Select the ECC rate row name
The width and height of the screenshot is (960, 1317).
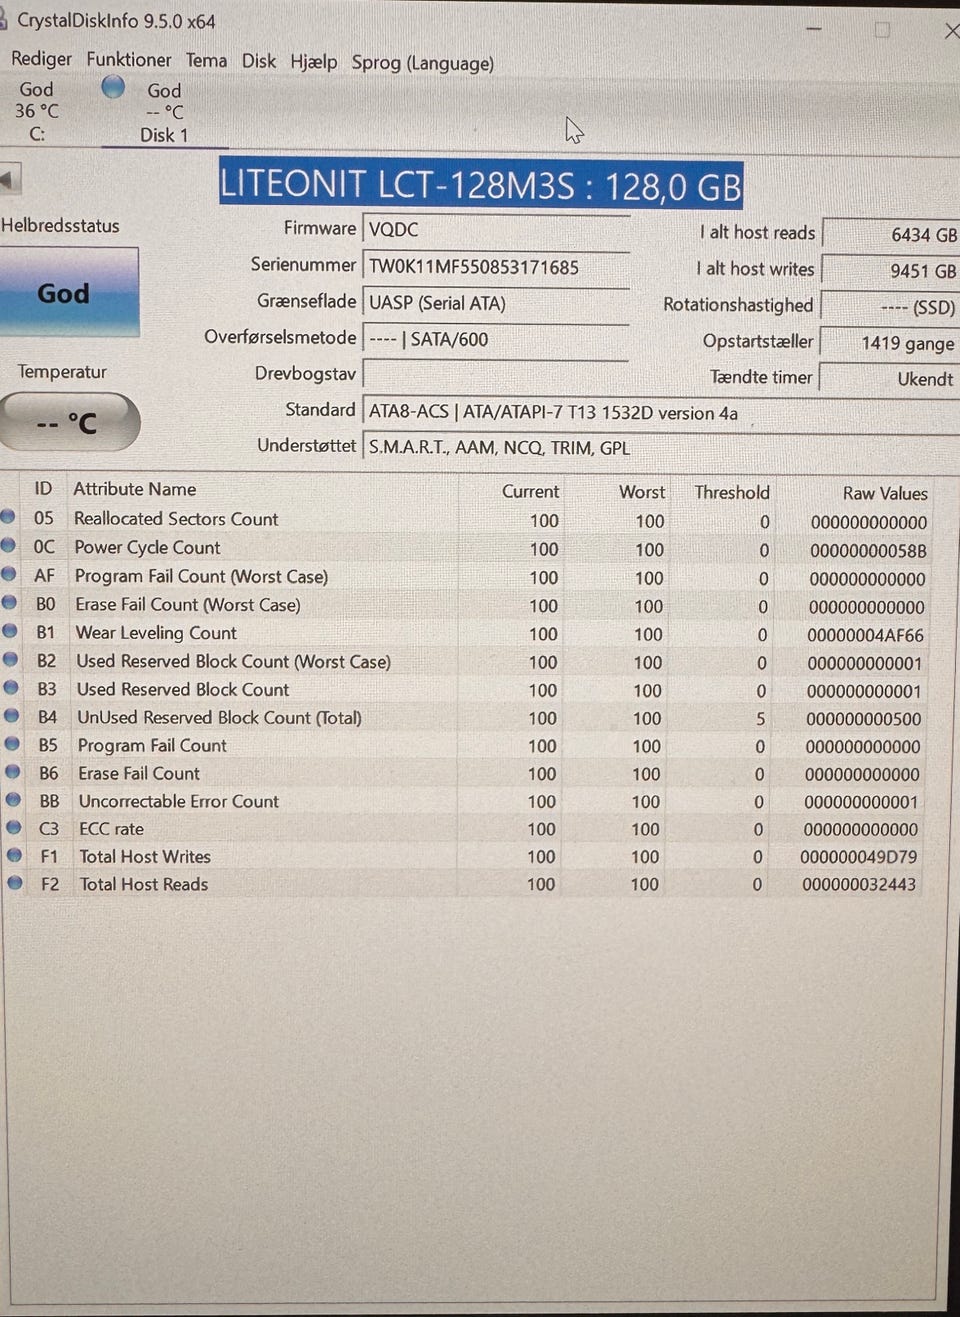coord(111,829)
